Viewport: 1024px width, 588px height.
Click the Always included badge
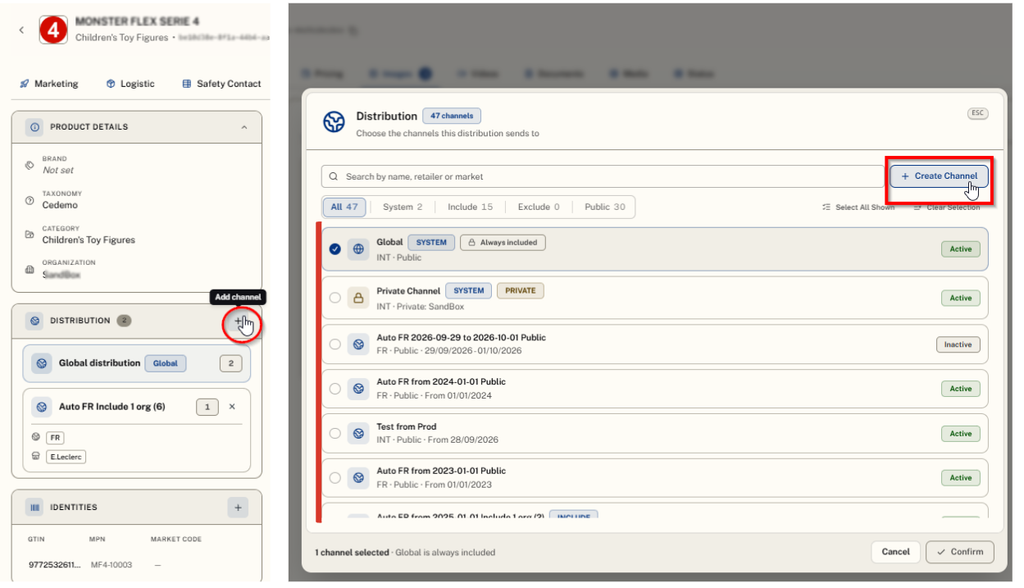pos(503,242)
